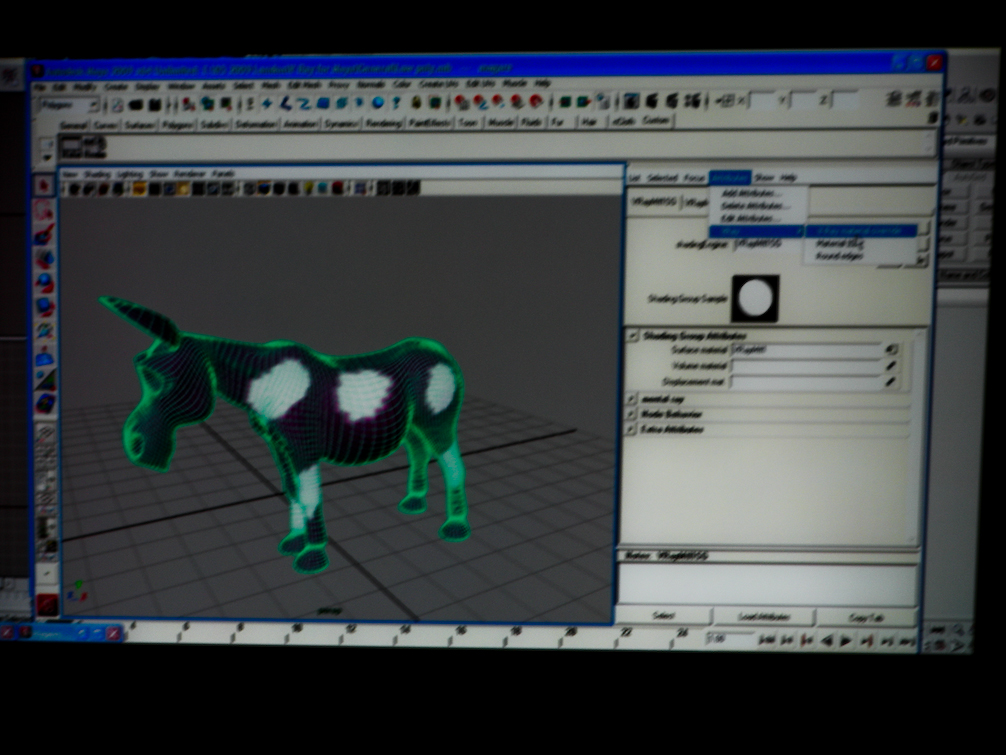Switch to select by hierarchy mode
This screenshot has height=755, width=1006.
point(189,104)
